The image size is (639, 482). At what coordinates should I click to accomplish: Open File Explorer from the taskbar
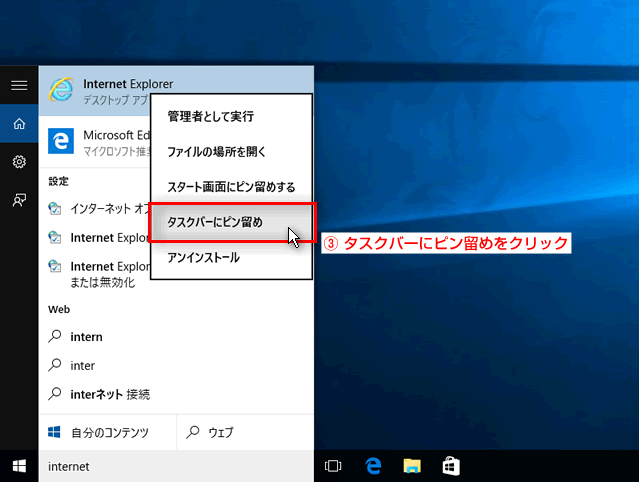412,466
